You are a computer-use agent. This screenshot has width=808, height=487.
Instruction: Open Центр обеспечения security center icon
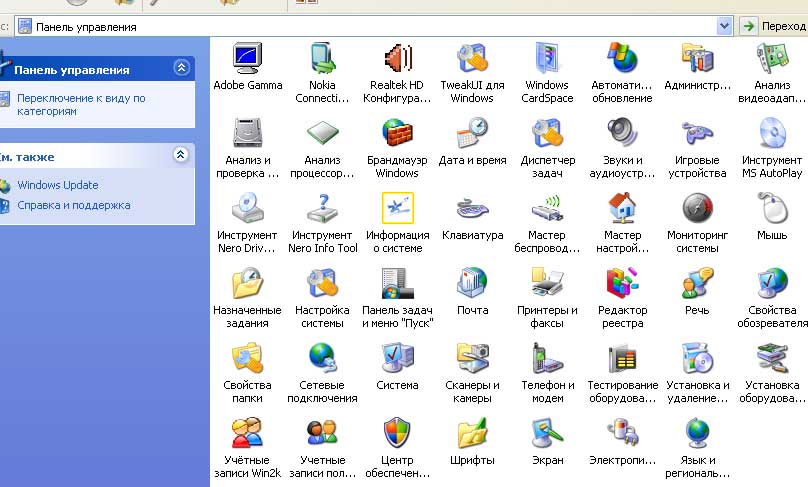pyautogui.click(x=397, y=434)
